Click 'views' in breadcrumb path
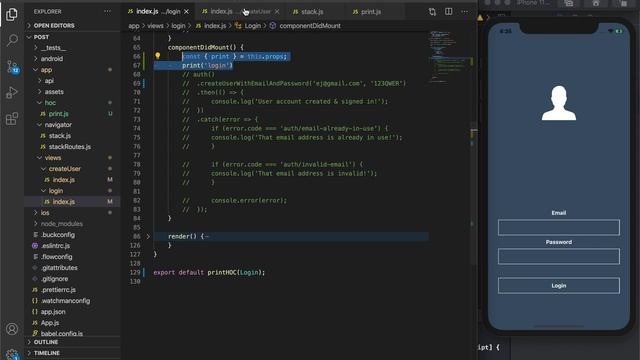 pyautogui.click(x=155, y=26)
